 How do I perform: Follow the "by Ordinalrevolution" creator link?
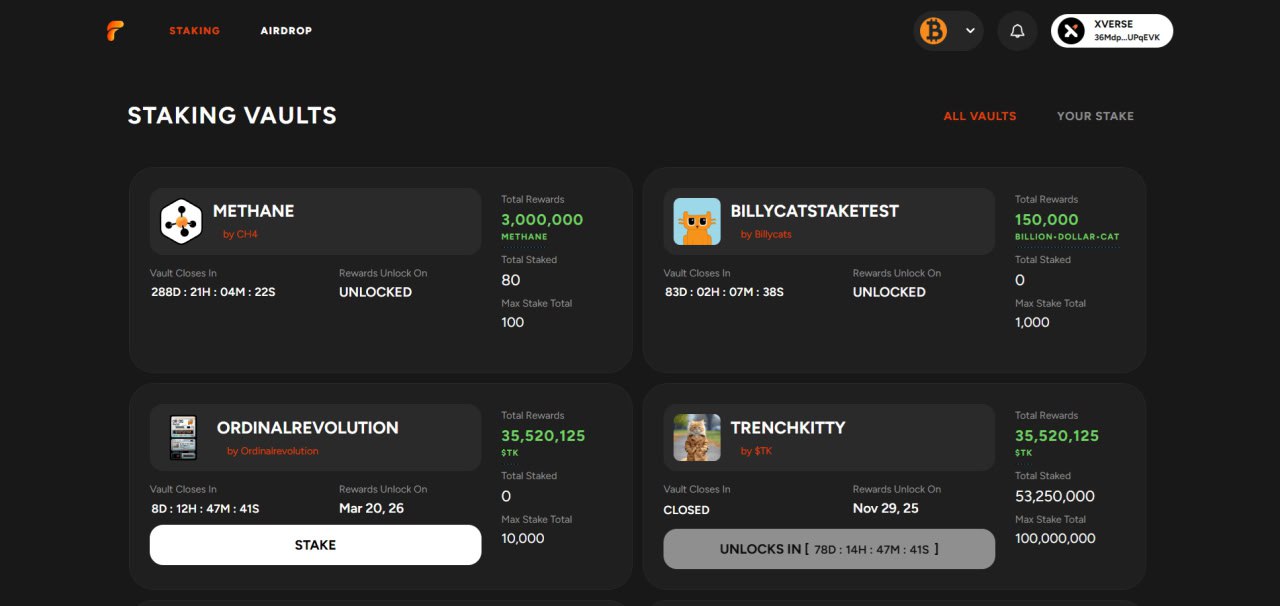coord(272,451)
